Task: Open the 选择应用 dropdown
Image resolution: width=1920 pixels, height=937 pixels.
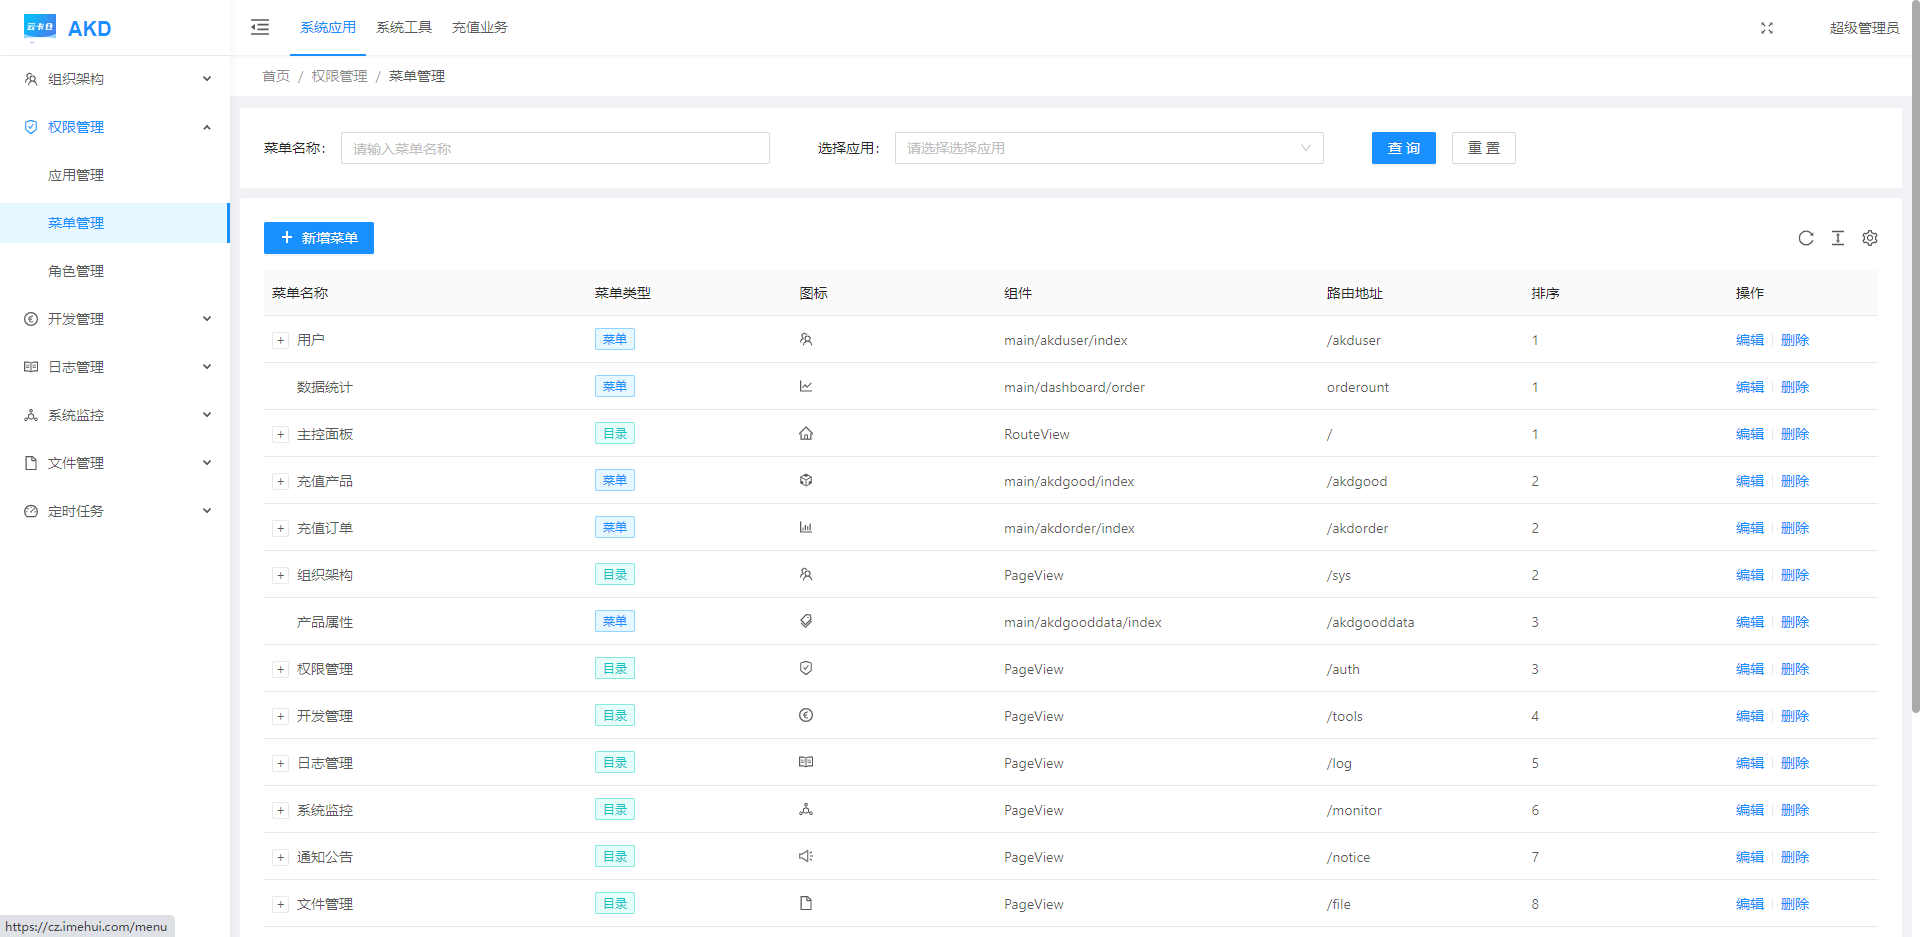Action: (1108, 148)
